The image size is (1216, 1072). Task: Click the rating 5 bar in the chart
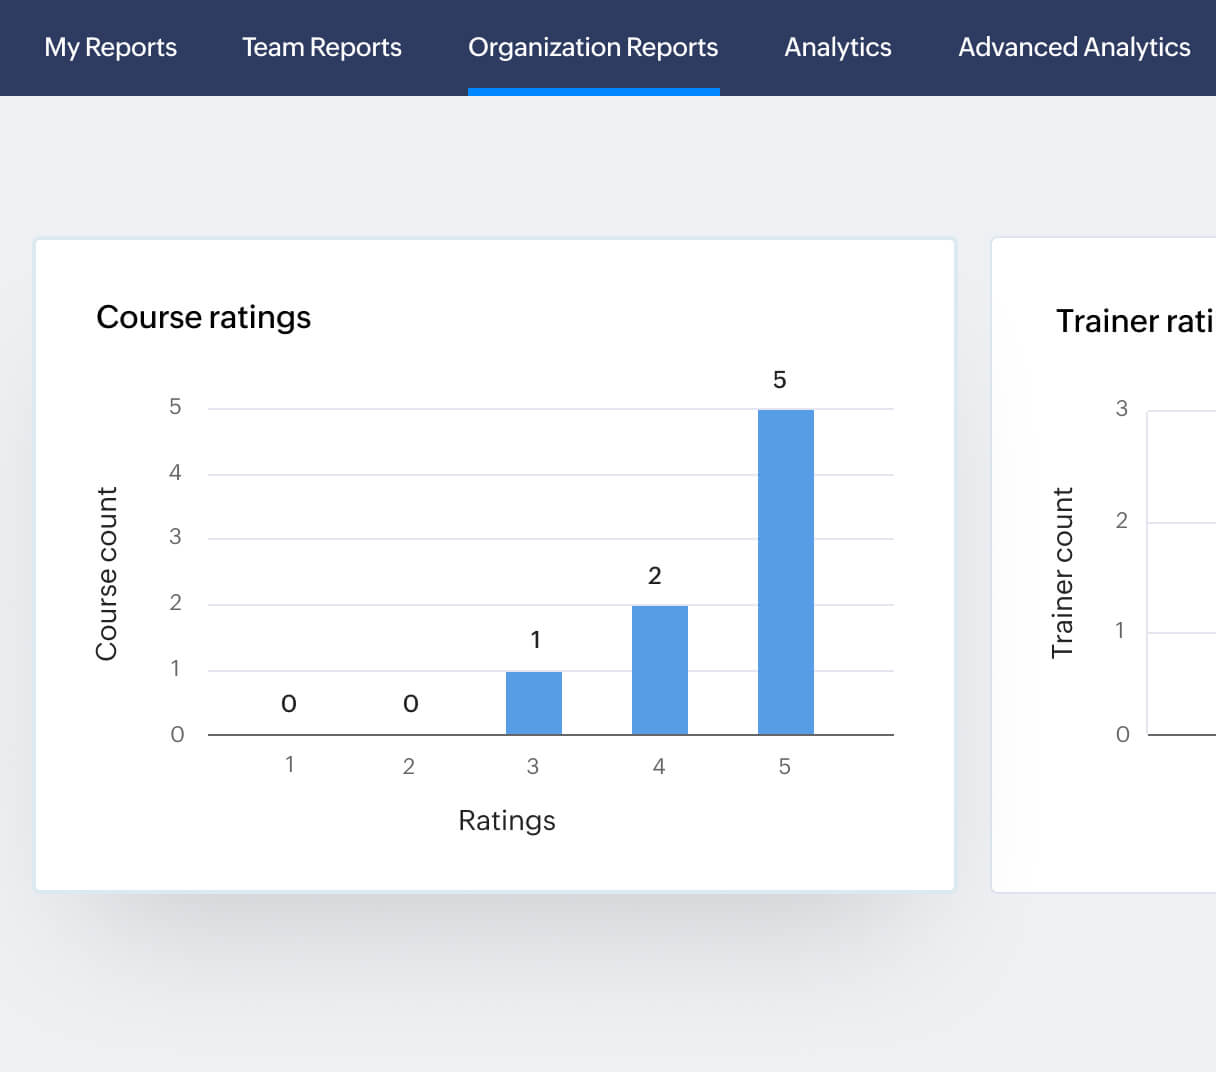[786, 572]
